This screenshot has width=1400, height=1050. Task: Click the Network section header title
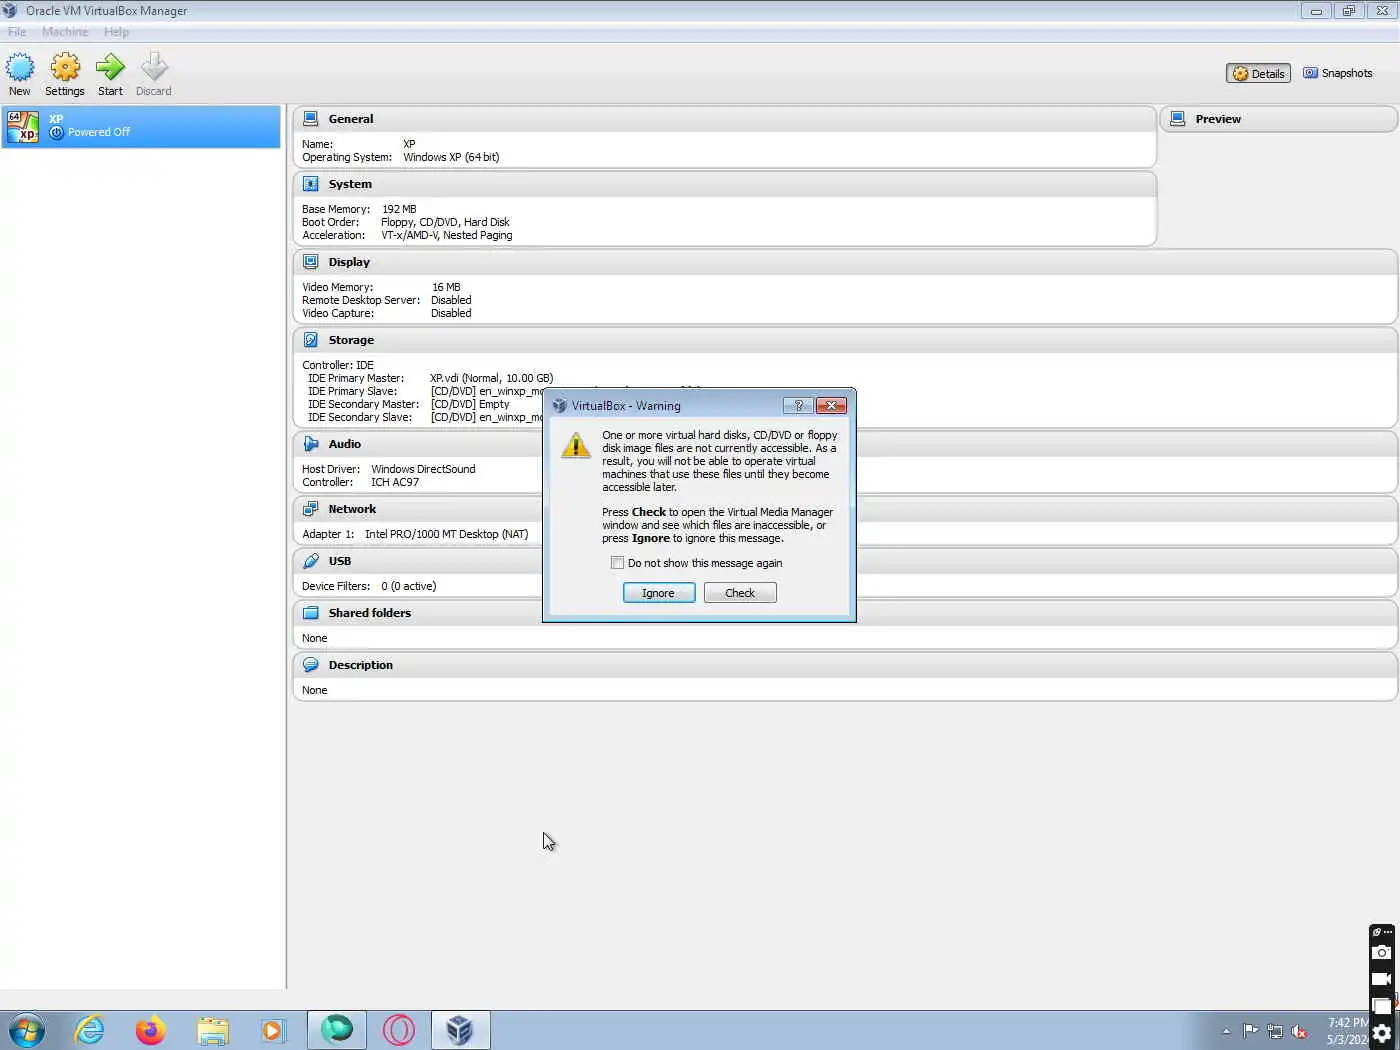click(x=352, y=509)
